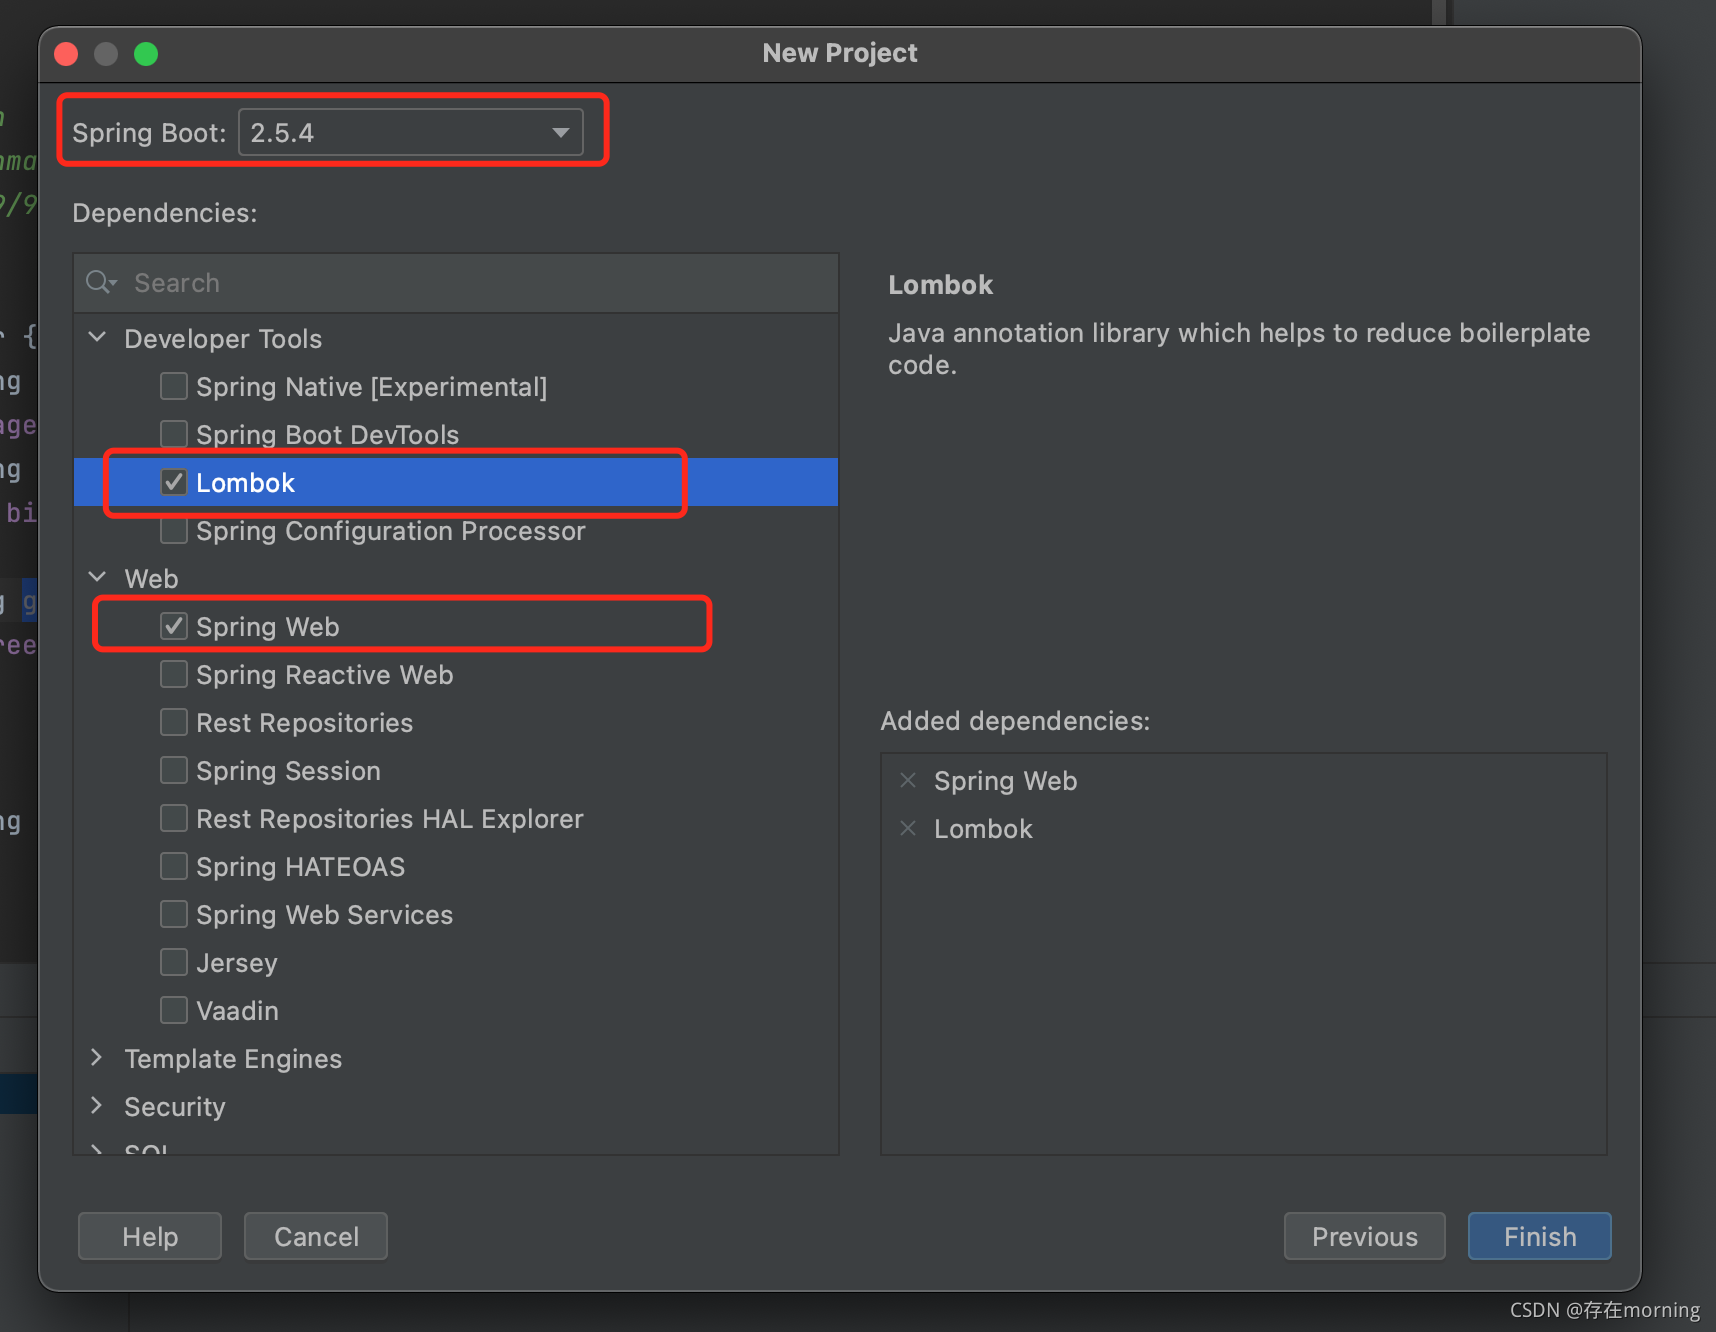
Task: Click the Security group label
Action: [175, 1107]
